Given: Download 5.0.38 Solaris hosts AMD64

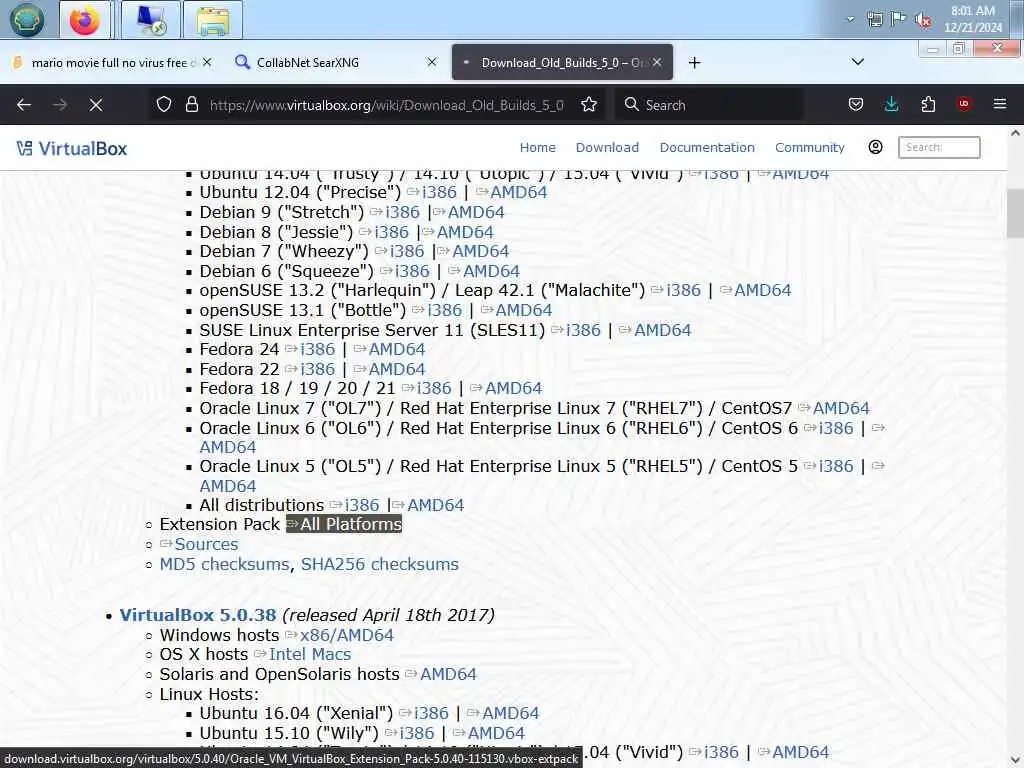Looking at the screenshot, I should [x=448, y=674].
